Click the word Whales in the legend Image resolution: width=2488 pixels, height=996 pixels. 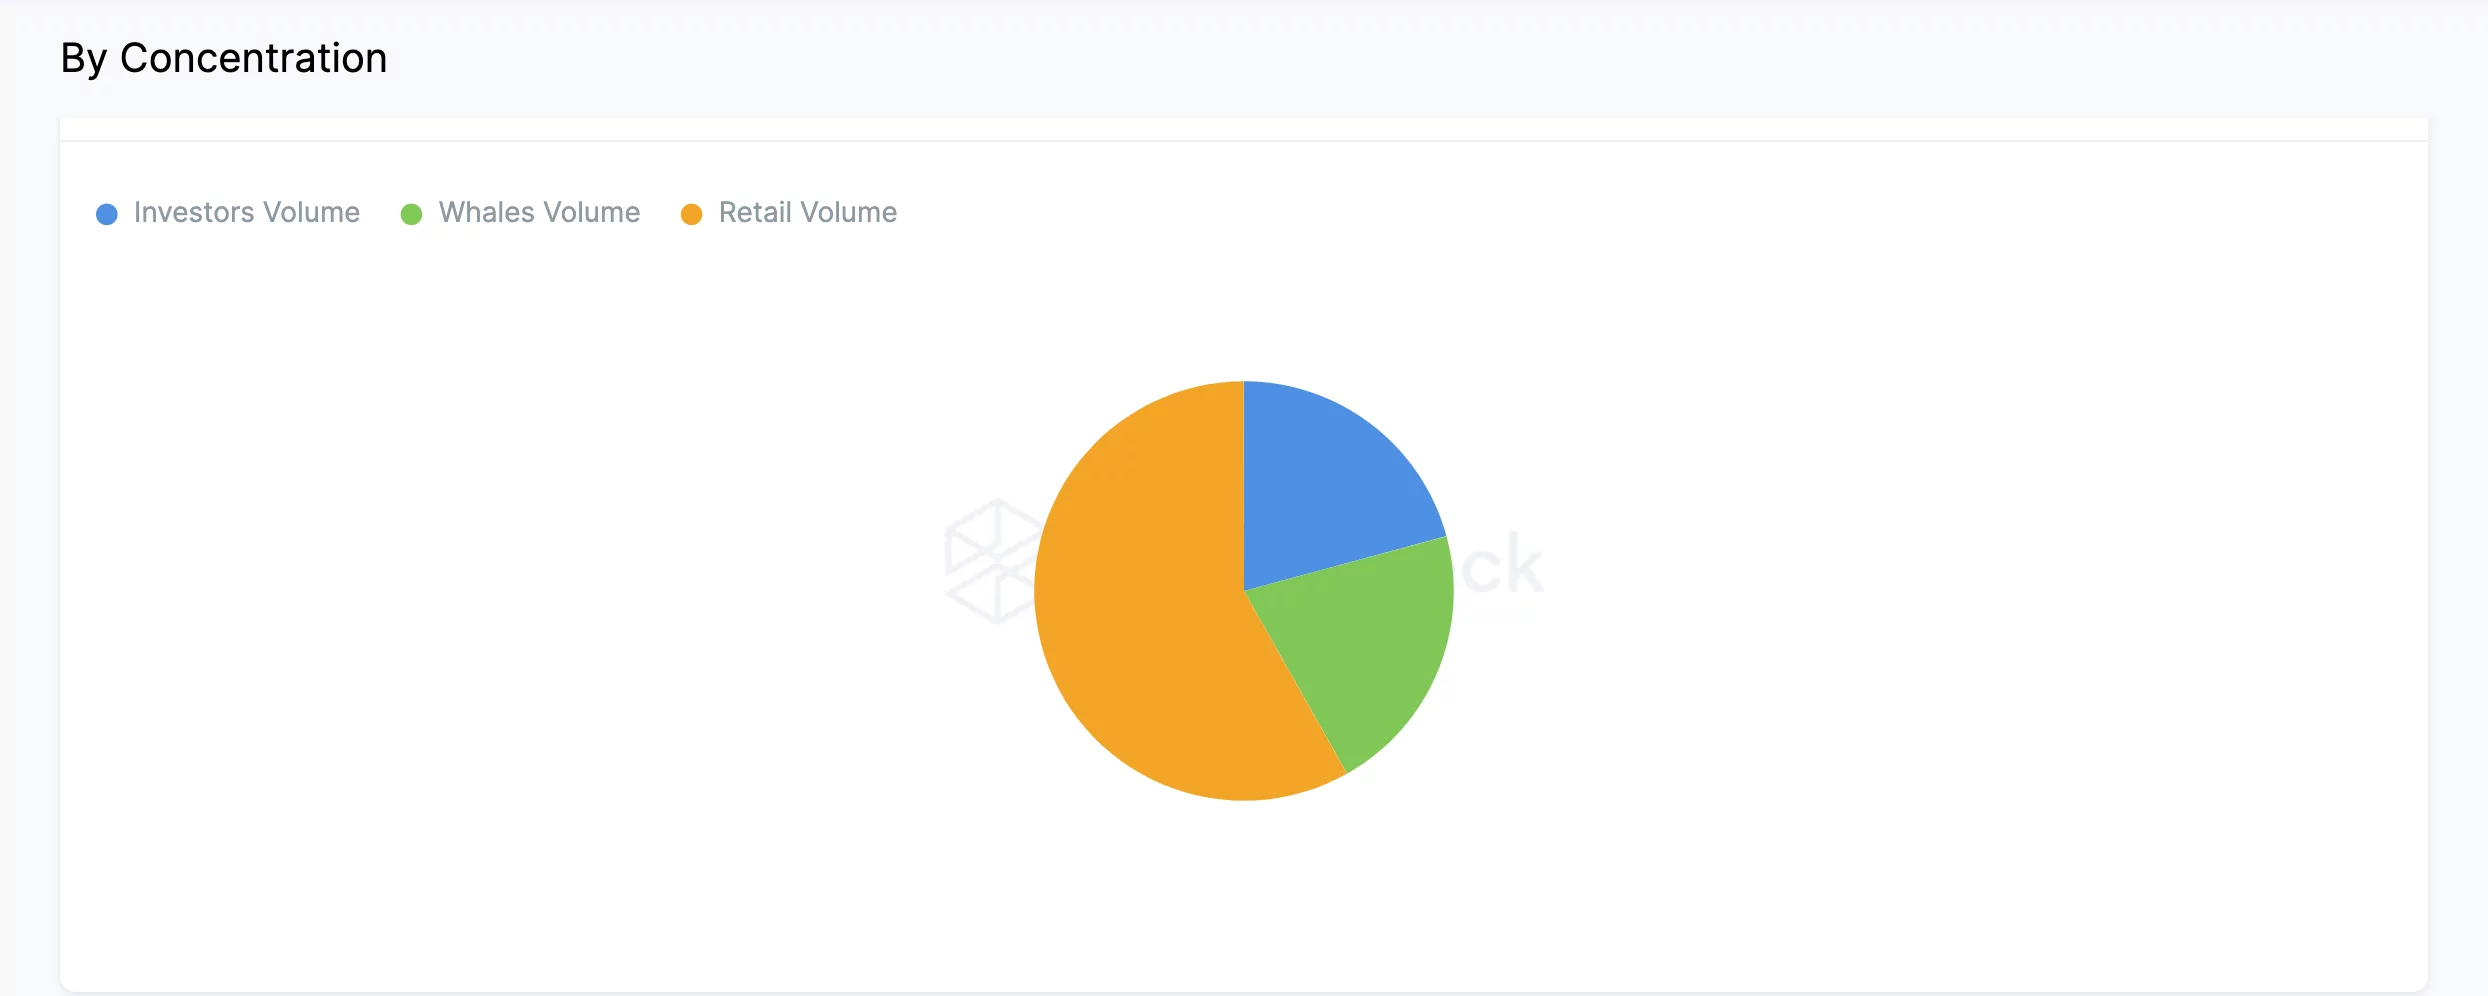click(x=487, y=213)
